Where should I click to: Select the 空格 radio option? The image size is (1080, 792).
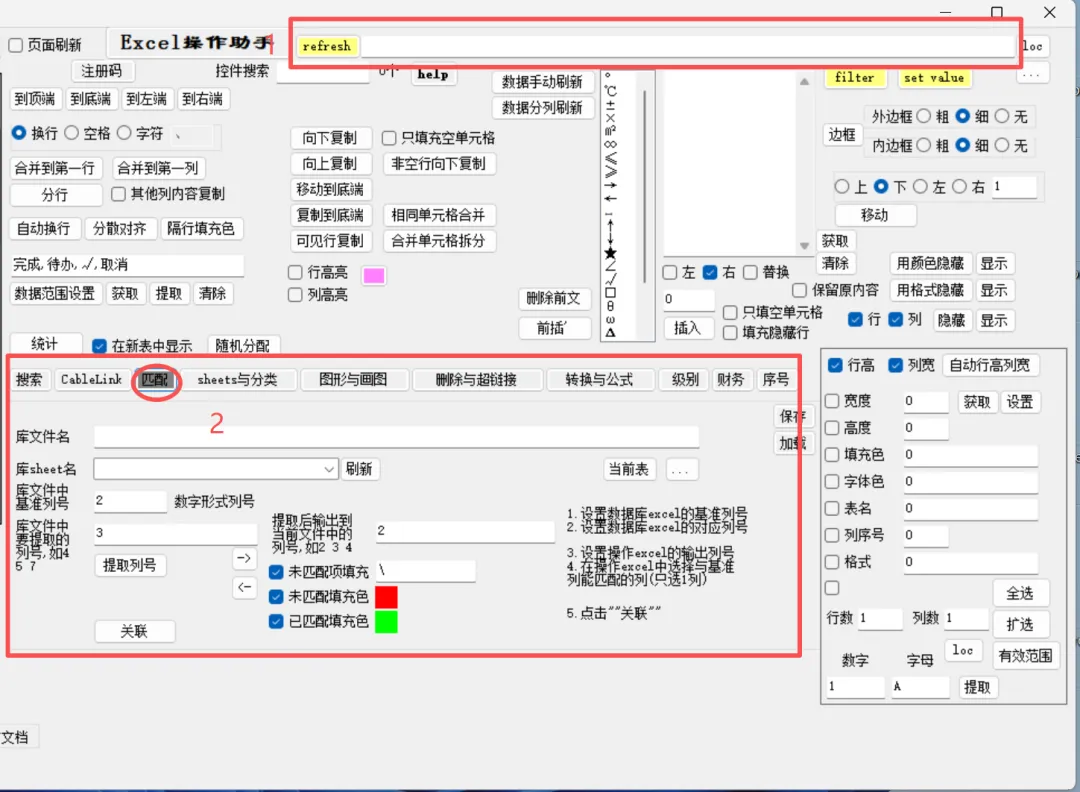pyautogui.click(x=72, y=133)
